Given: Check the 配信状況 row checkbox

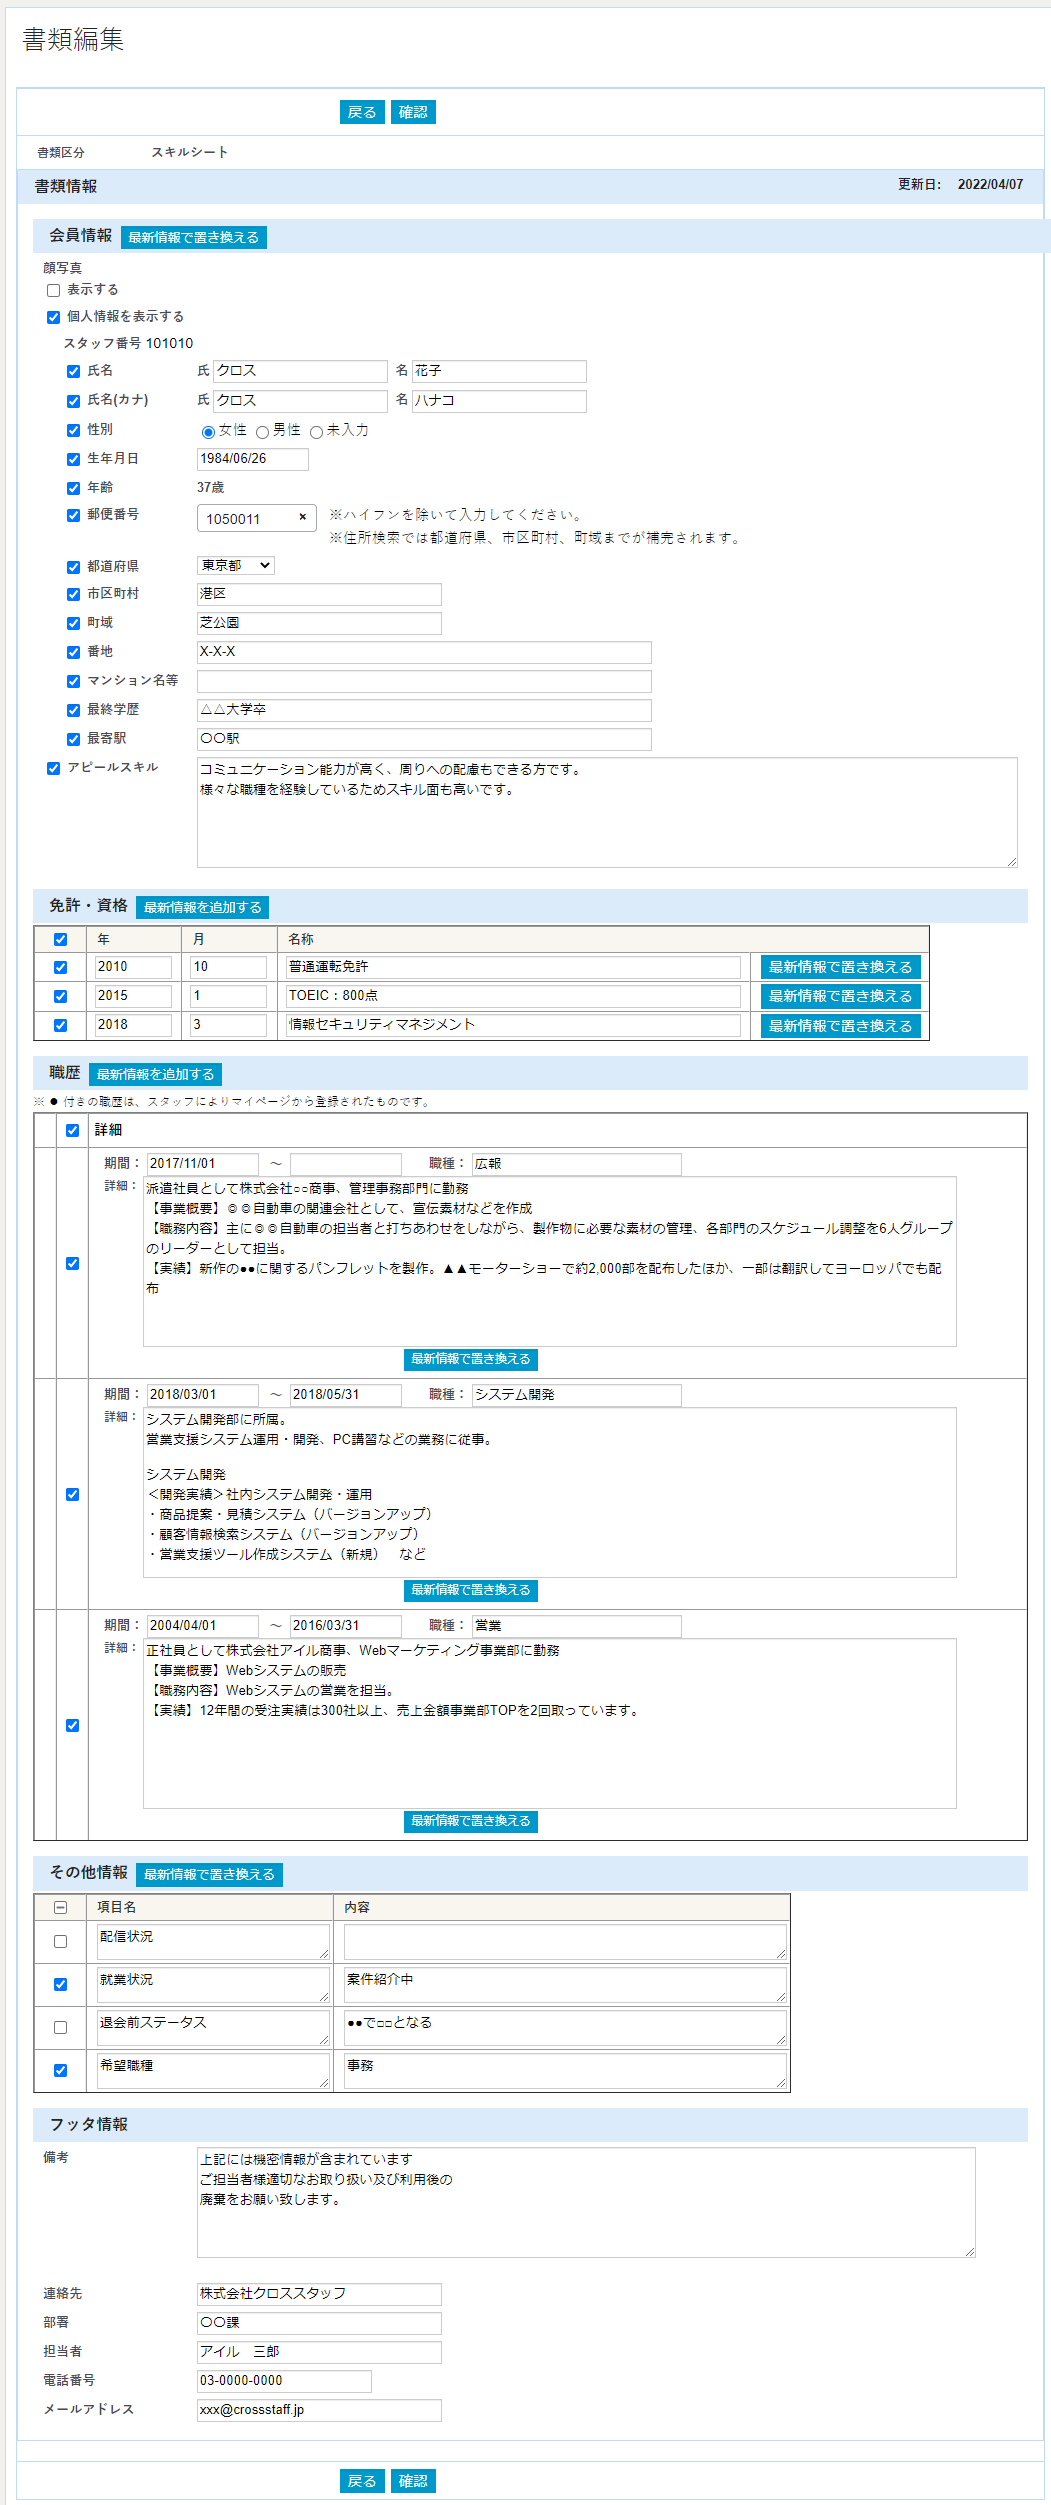Looking at the screenshot, I should click(x=60, y=1941).
